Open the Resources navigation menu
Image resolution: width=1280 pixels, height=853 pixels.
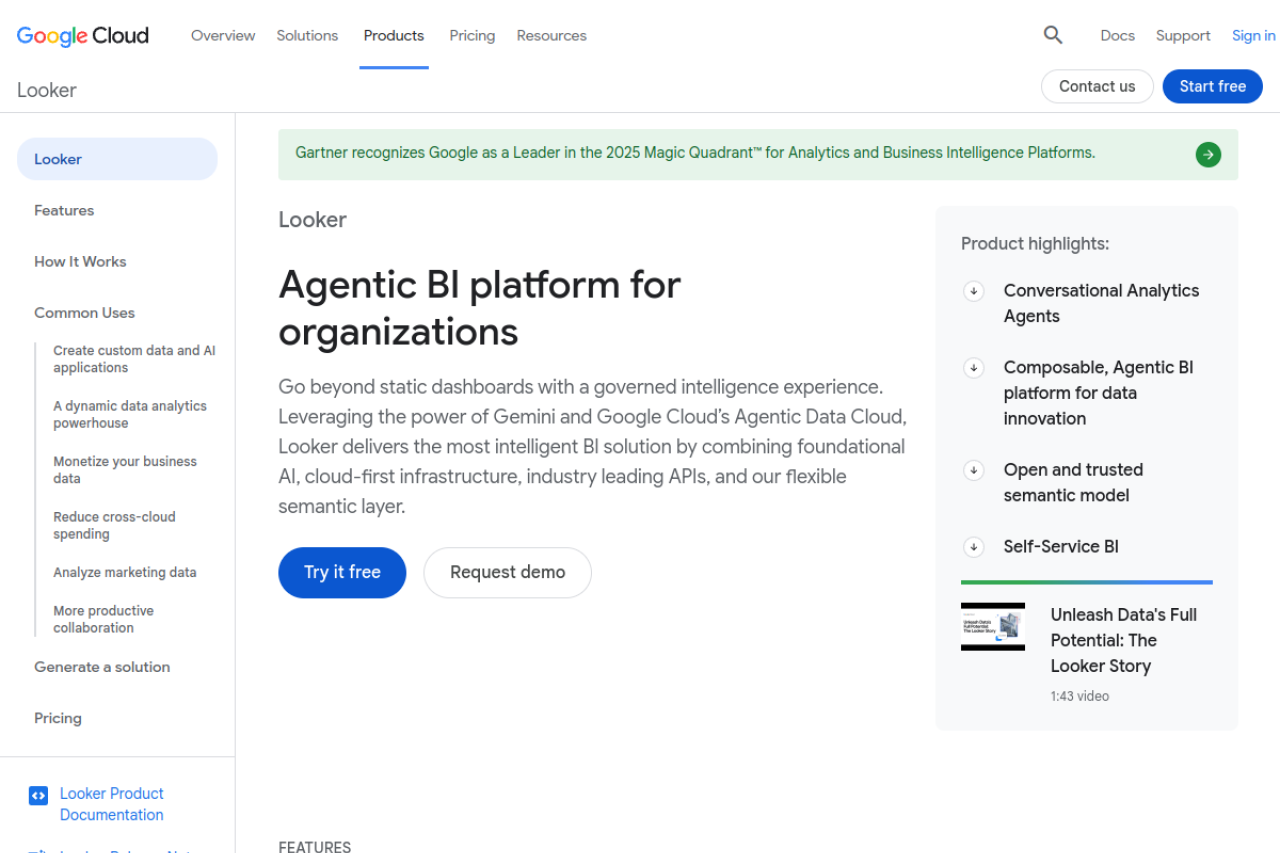pos(552,35)
